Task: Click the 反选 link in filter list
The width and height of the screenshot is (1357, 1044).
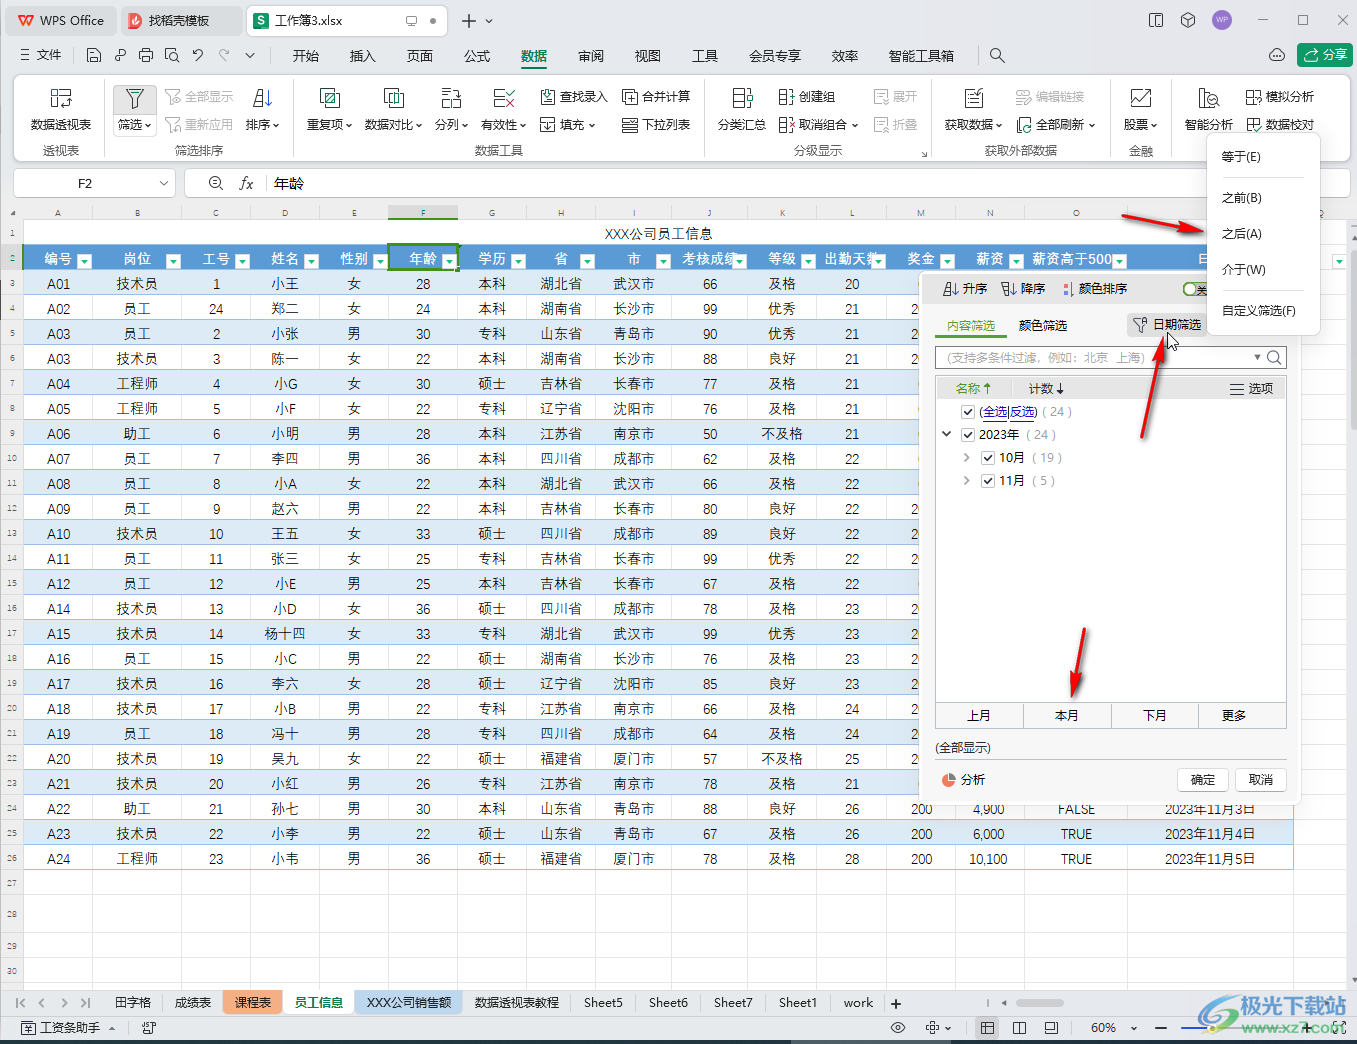Action: pyautogui.click(x=1022, y=412)
